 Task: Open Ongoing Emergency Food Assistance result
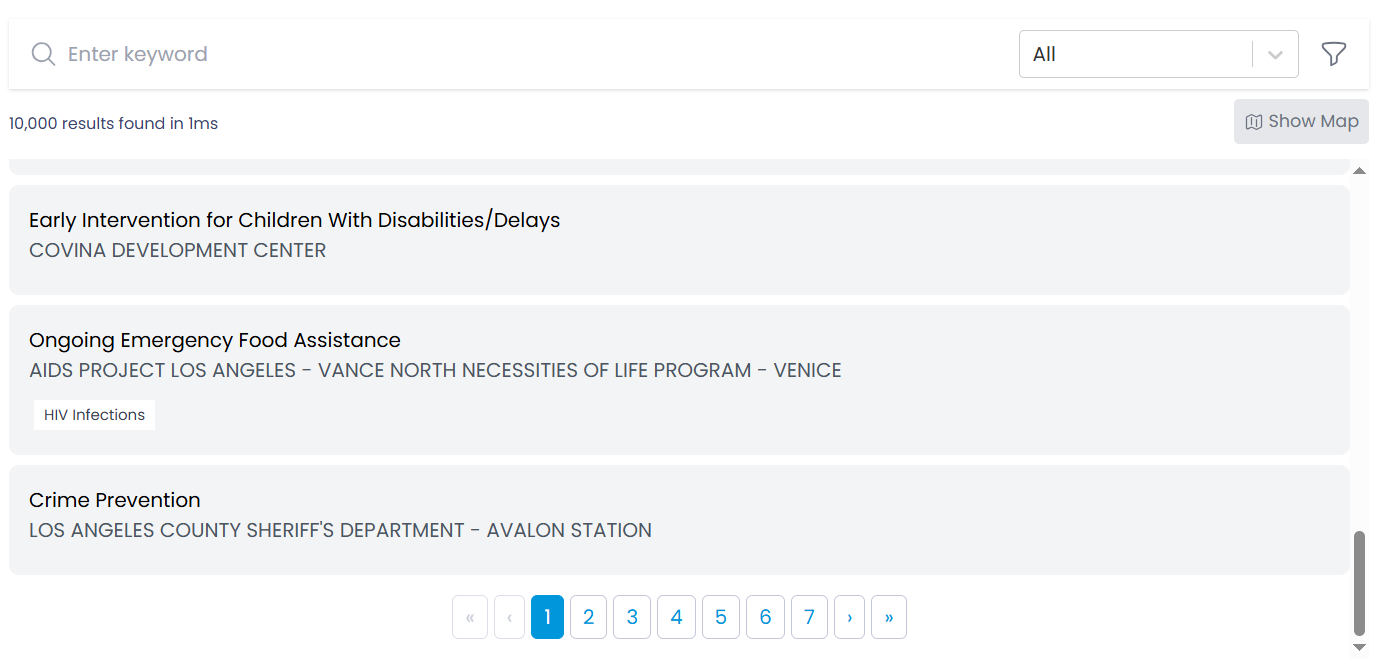pyautogui.click(x=214, y=340)
